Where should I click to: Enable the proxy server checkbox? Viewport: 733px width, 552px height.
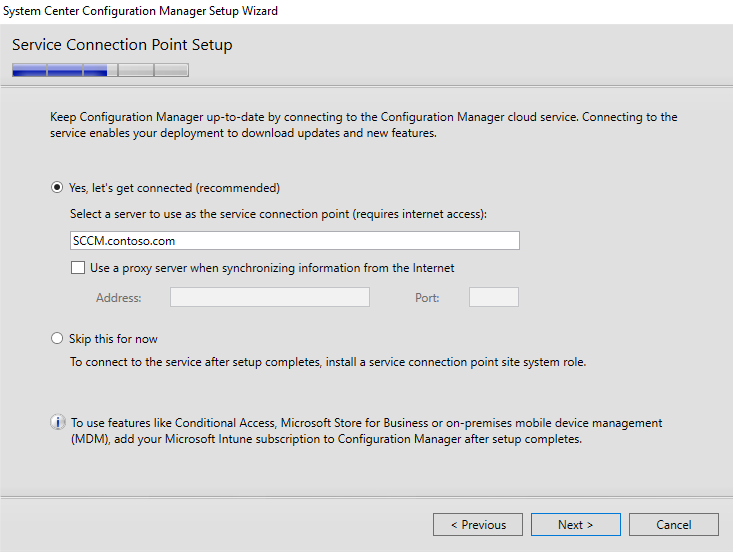point(78,268)
